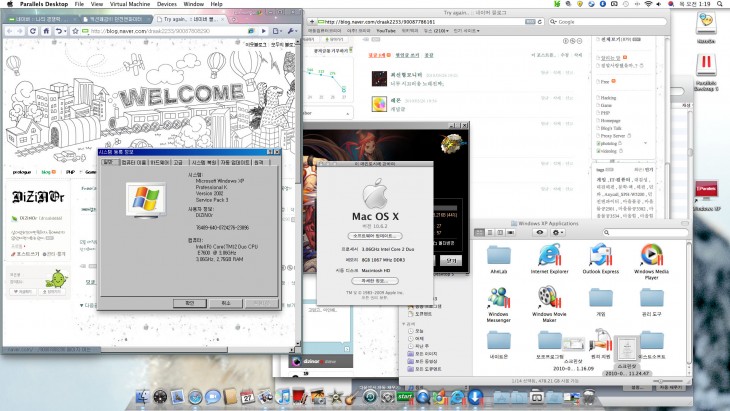Open the Virtual Machine menu

[130, 5]
